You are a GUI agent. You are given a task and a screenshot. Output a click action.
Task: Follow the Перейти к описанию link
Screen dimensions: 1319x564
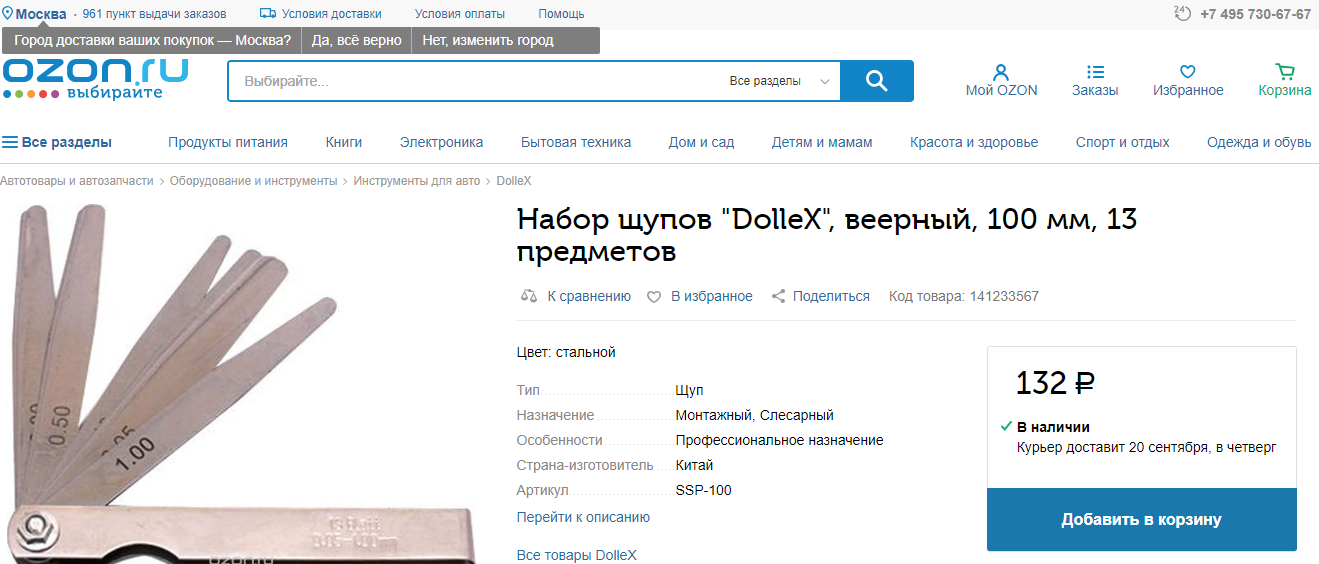pyautogui.click(x=583, y=517)
